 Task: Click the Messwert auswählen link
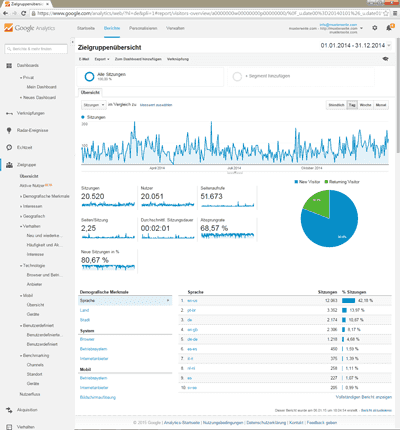[156, 105]
